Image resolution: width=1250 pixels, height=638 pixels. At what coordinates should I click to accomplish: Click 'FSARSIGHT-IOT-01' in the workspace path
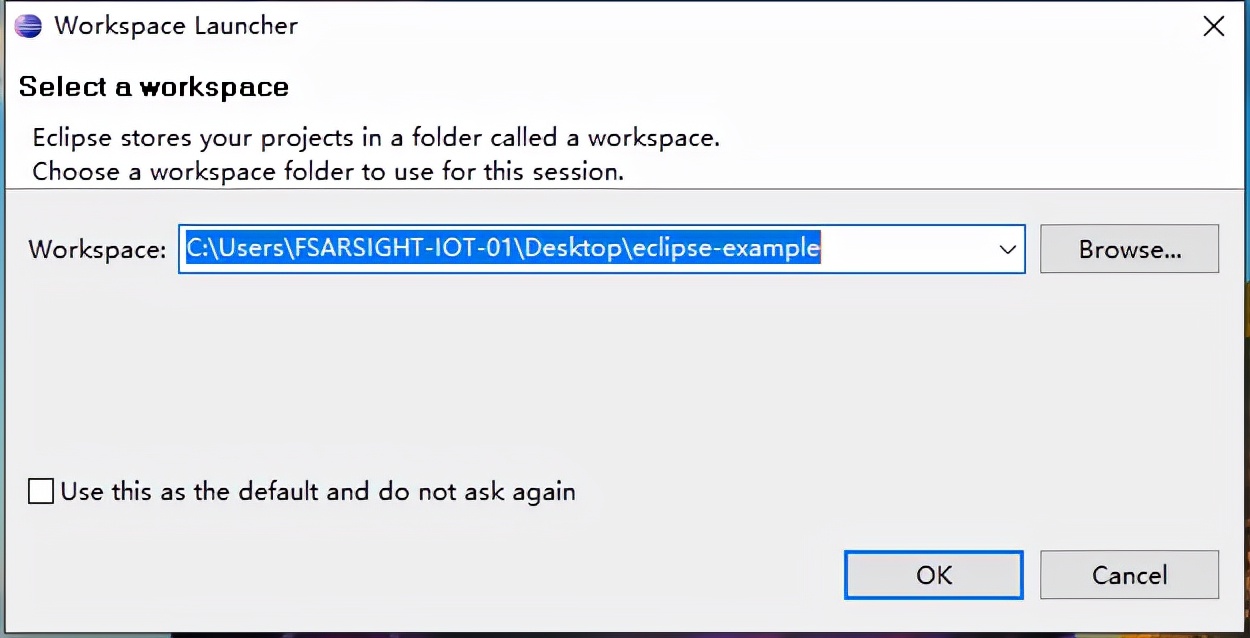tap(403, 248)
